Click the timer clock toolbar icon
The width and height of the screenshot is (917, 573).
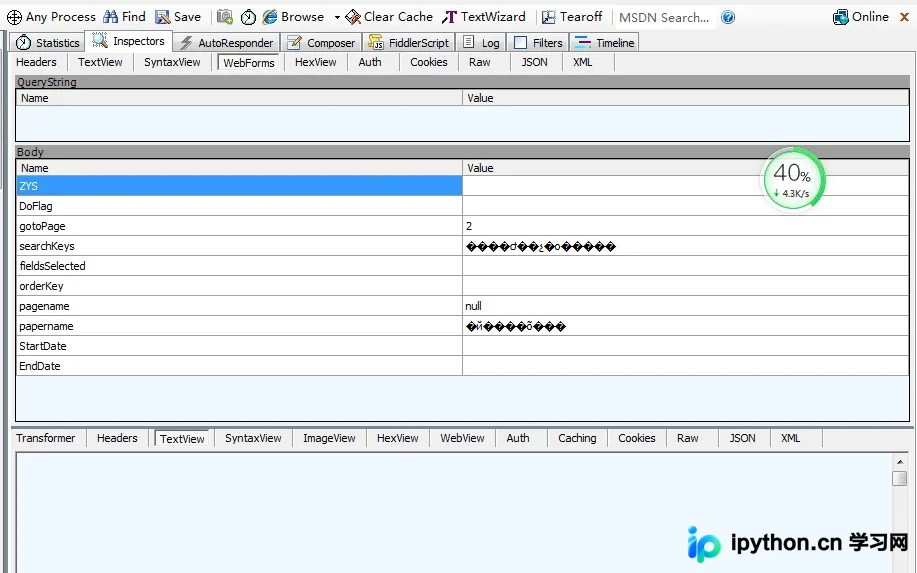coord(249,17)
